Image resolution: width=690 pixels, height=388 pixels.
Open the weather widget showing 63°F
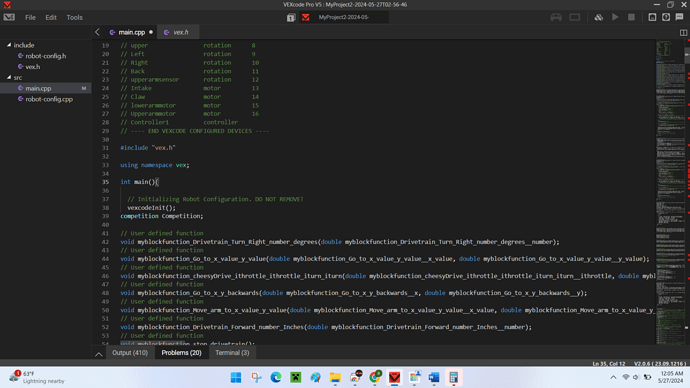(37, 377)
